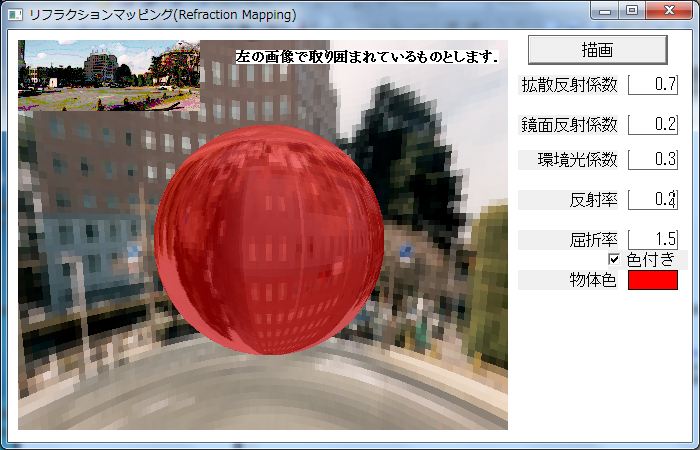Screen dimensions: 700x450
Task: Click the 描画 draw button
Action: (597, 50)
